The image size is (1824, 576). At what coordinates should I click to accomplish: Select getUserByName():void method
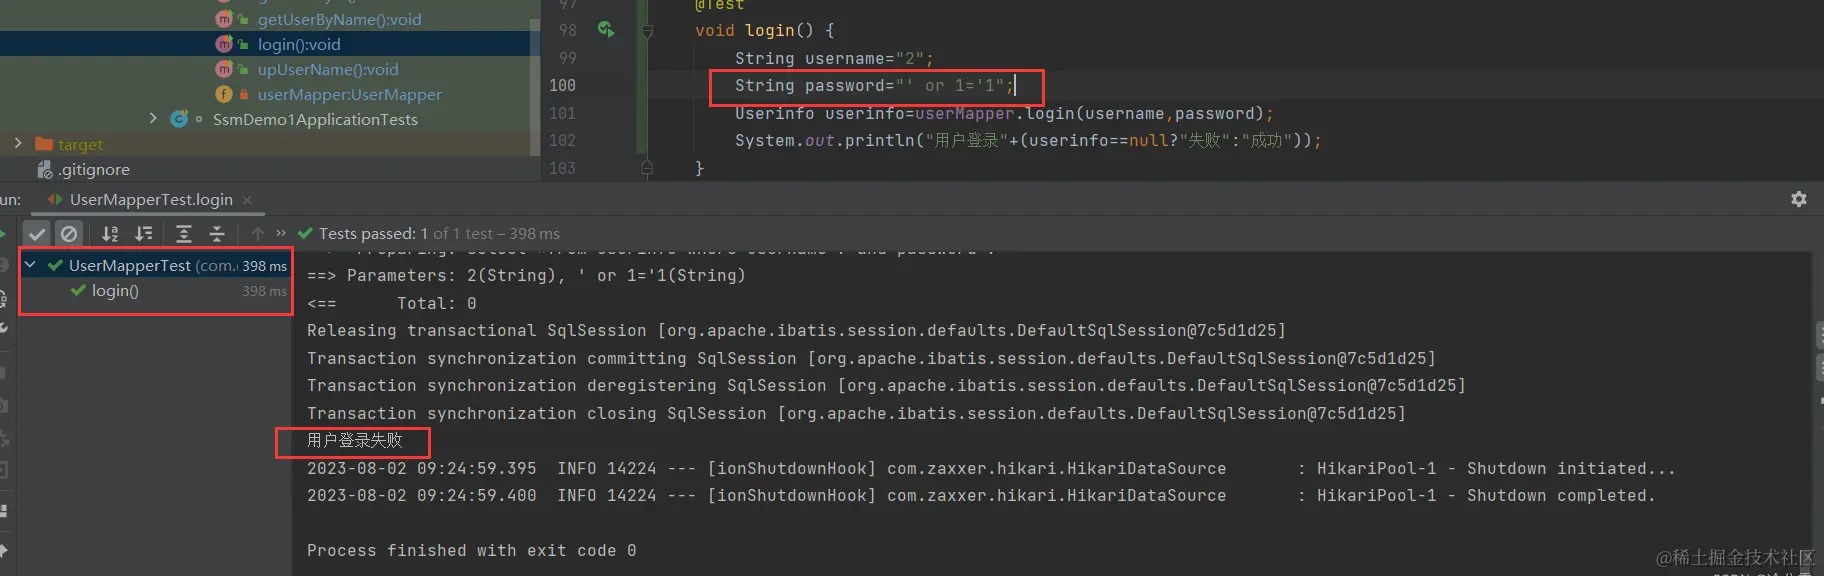click(339, 19)
